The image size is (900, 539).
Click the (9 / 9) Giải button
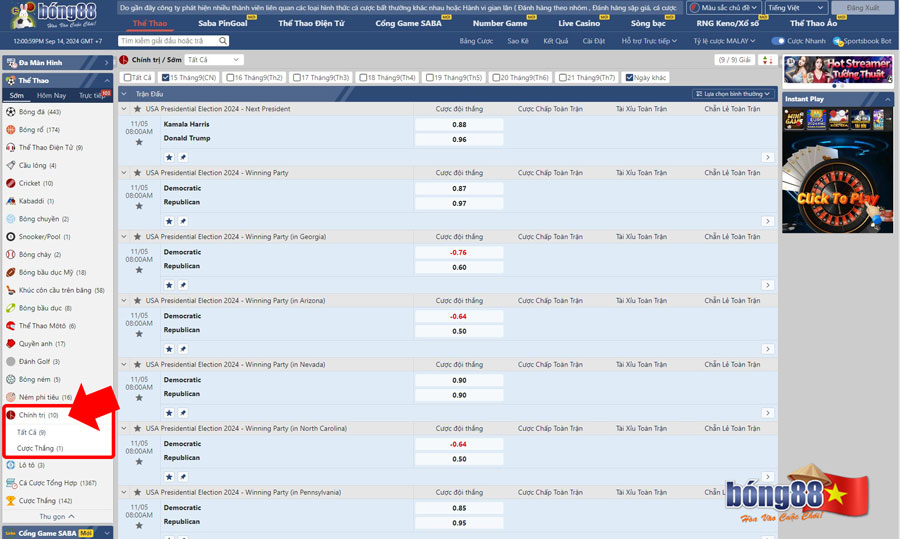click(x=735, y=60)
